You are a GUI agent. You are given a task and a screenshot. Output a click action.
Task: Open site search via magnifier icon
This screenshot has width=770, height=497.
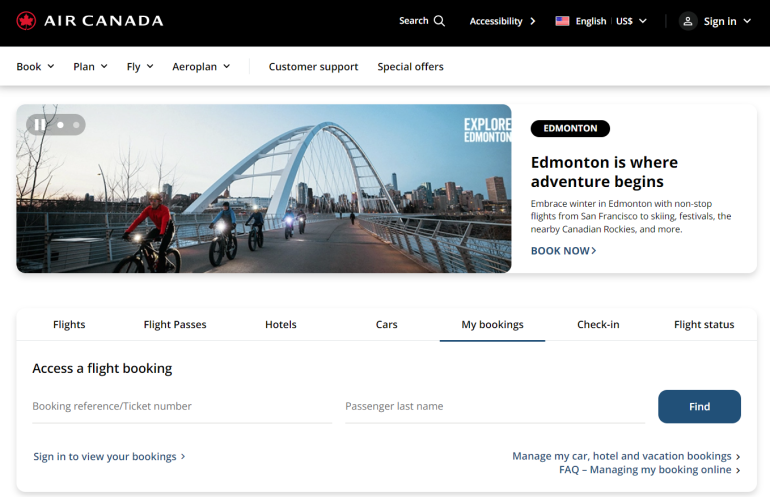coord(439,21)
